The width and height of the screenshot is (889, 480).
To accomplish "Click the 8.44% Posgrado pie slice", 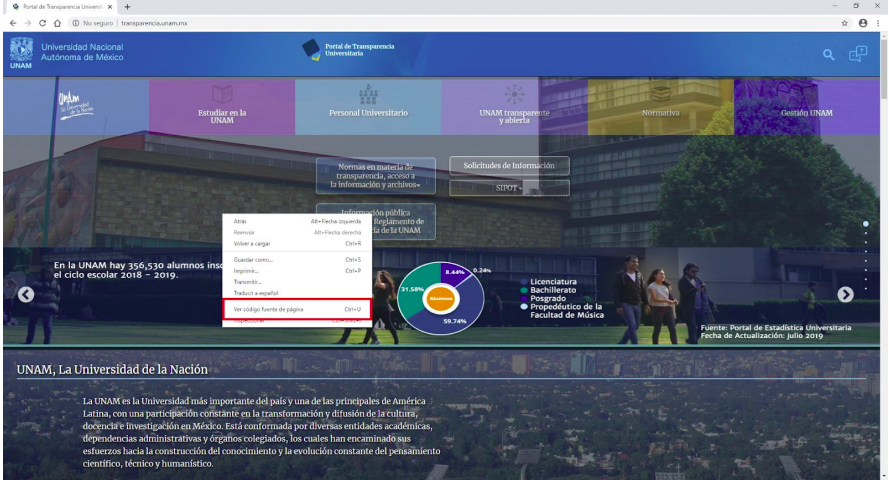I will 454,272.
